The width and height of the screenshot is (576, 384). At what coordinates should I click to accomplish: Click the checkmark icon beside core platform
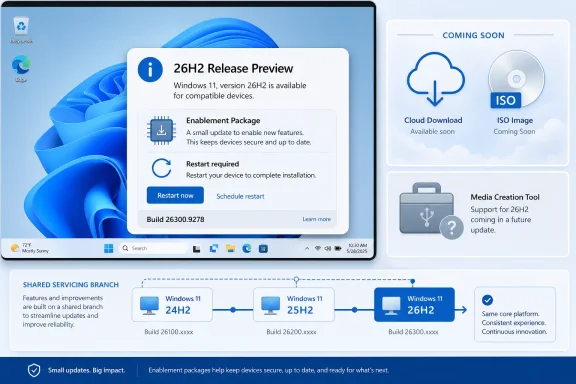click(487, 300)
